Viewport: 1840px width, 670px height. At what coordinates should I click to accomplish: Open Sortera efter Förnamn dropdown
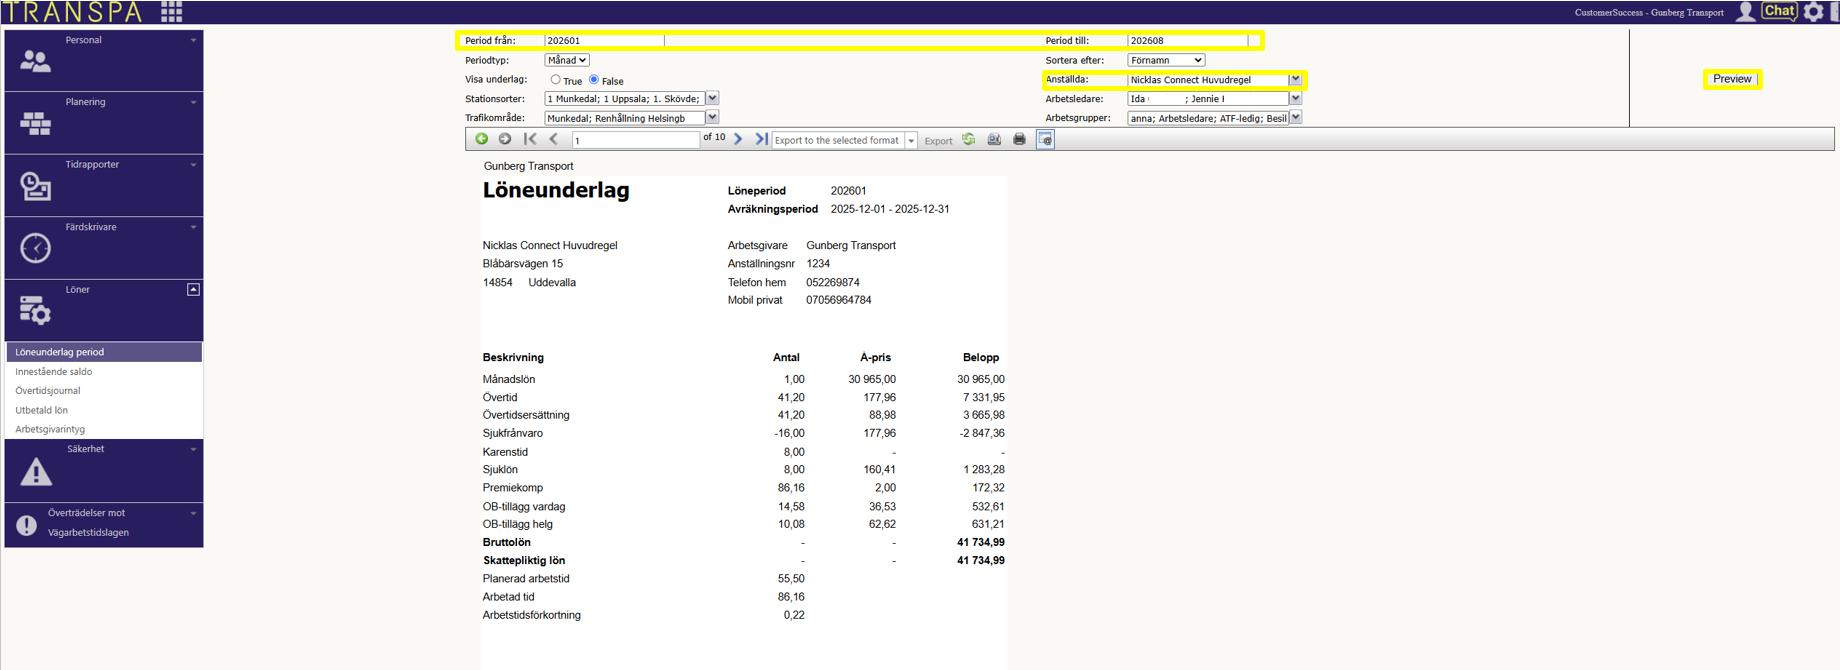coord(1166,60)
